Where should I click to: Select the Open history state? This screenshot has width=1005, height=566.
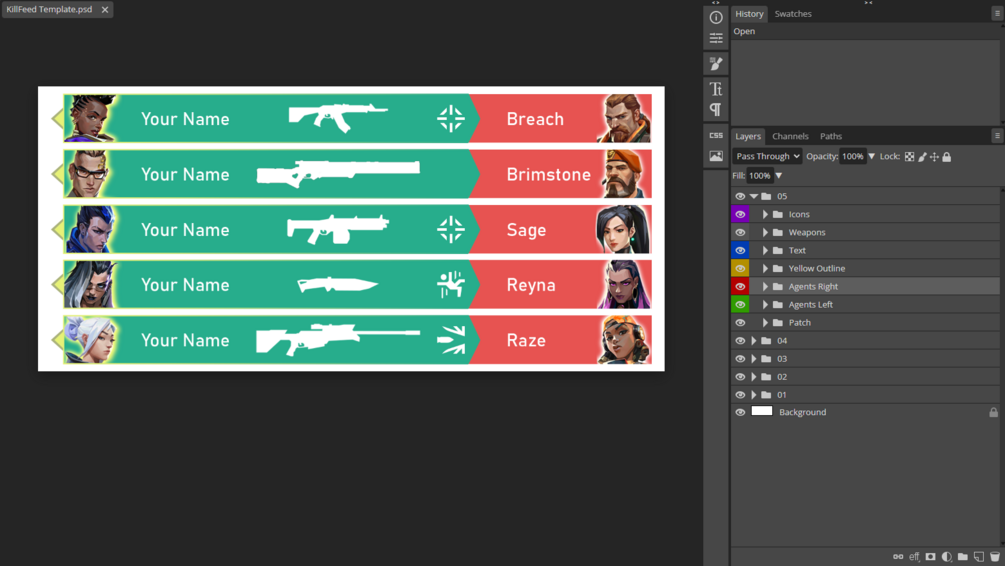pyautogui.click(x=865, y=31)
